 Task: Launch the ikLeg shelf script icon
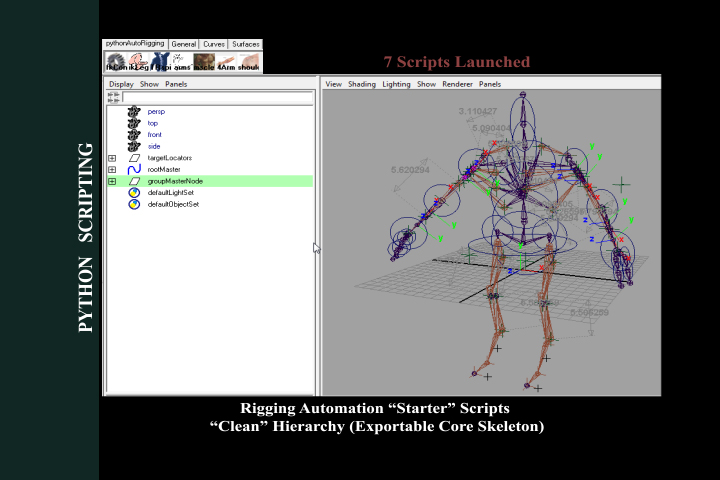[138, 62]
